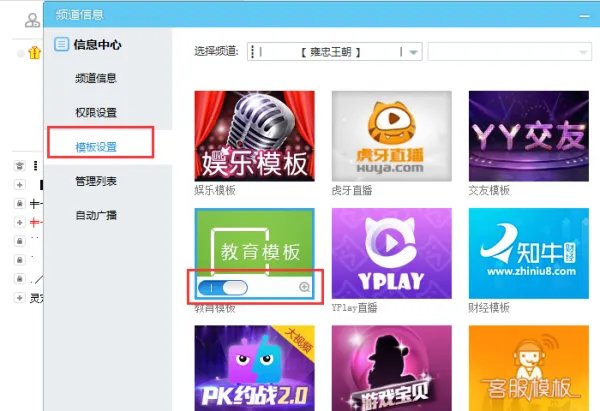Image resolution: width=600 pixels, height=411 pixels.
Task: Open the 模板设置 section in sidebar
Action: pyautogui.click(x=96, y=147)
